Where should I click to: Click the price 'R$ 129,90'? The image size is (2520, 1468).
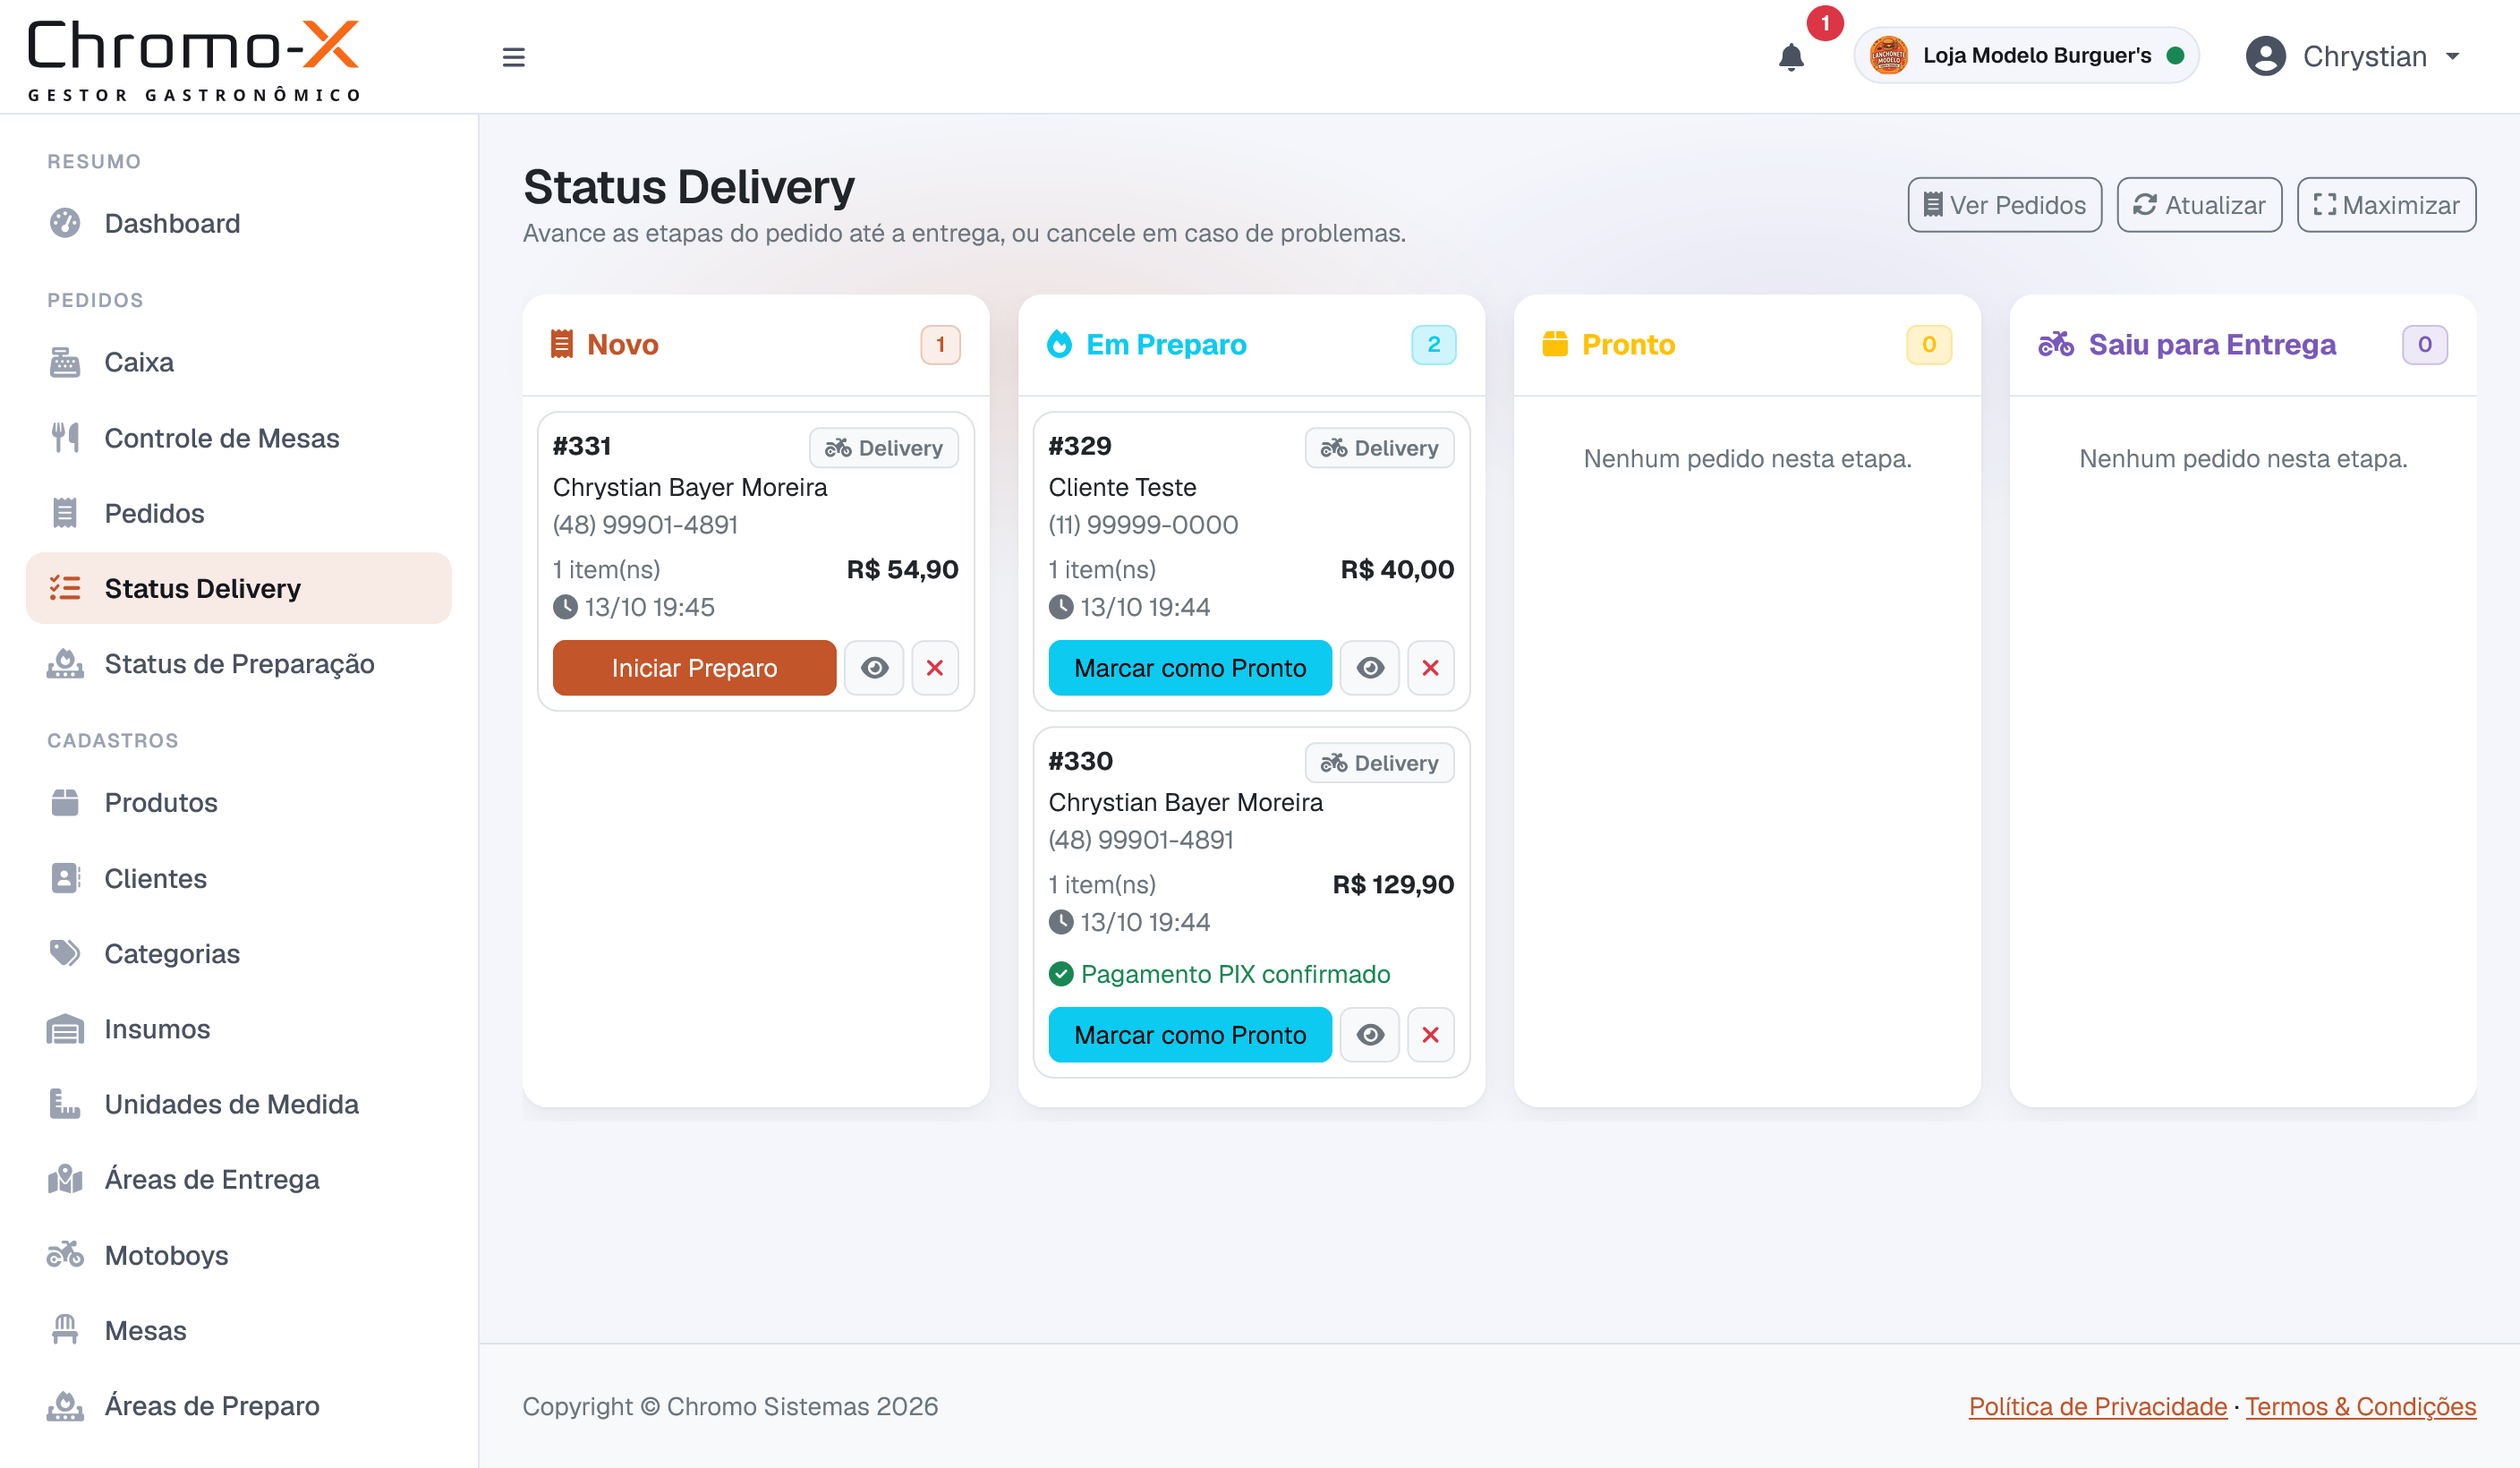click(x=1393, y=884)
